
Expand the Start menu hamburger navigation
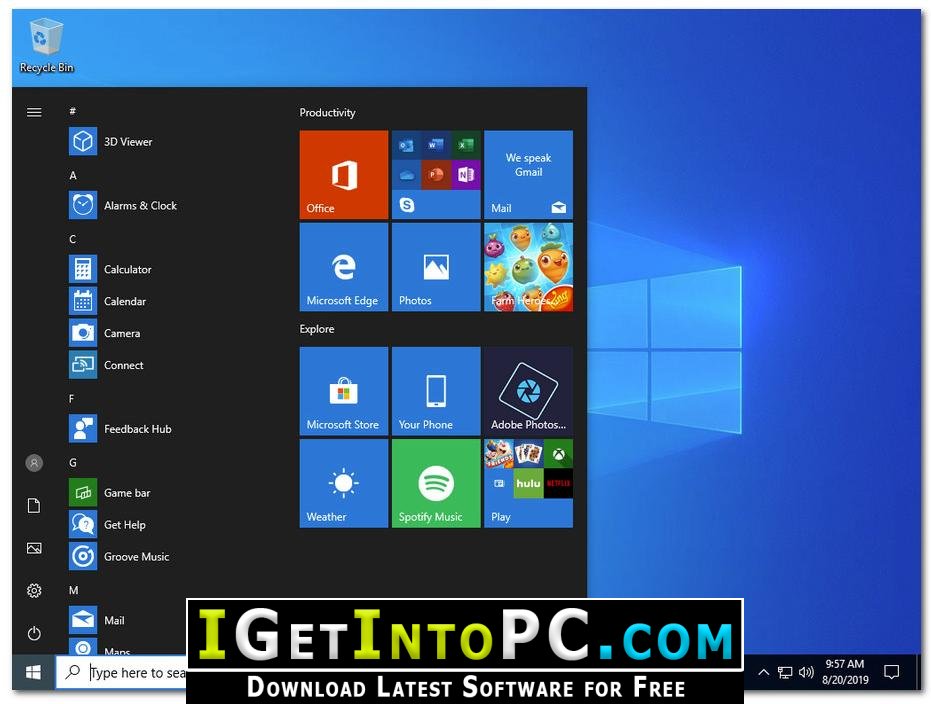pyautogui.click(x=34, y=112)
